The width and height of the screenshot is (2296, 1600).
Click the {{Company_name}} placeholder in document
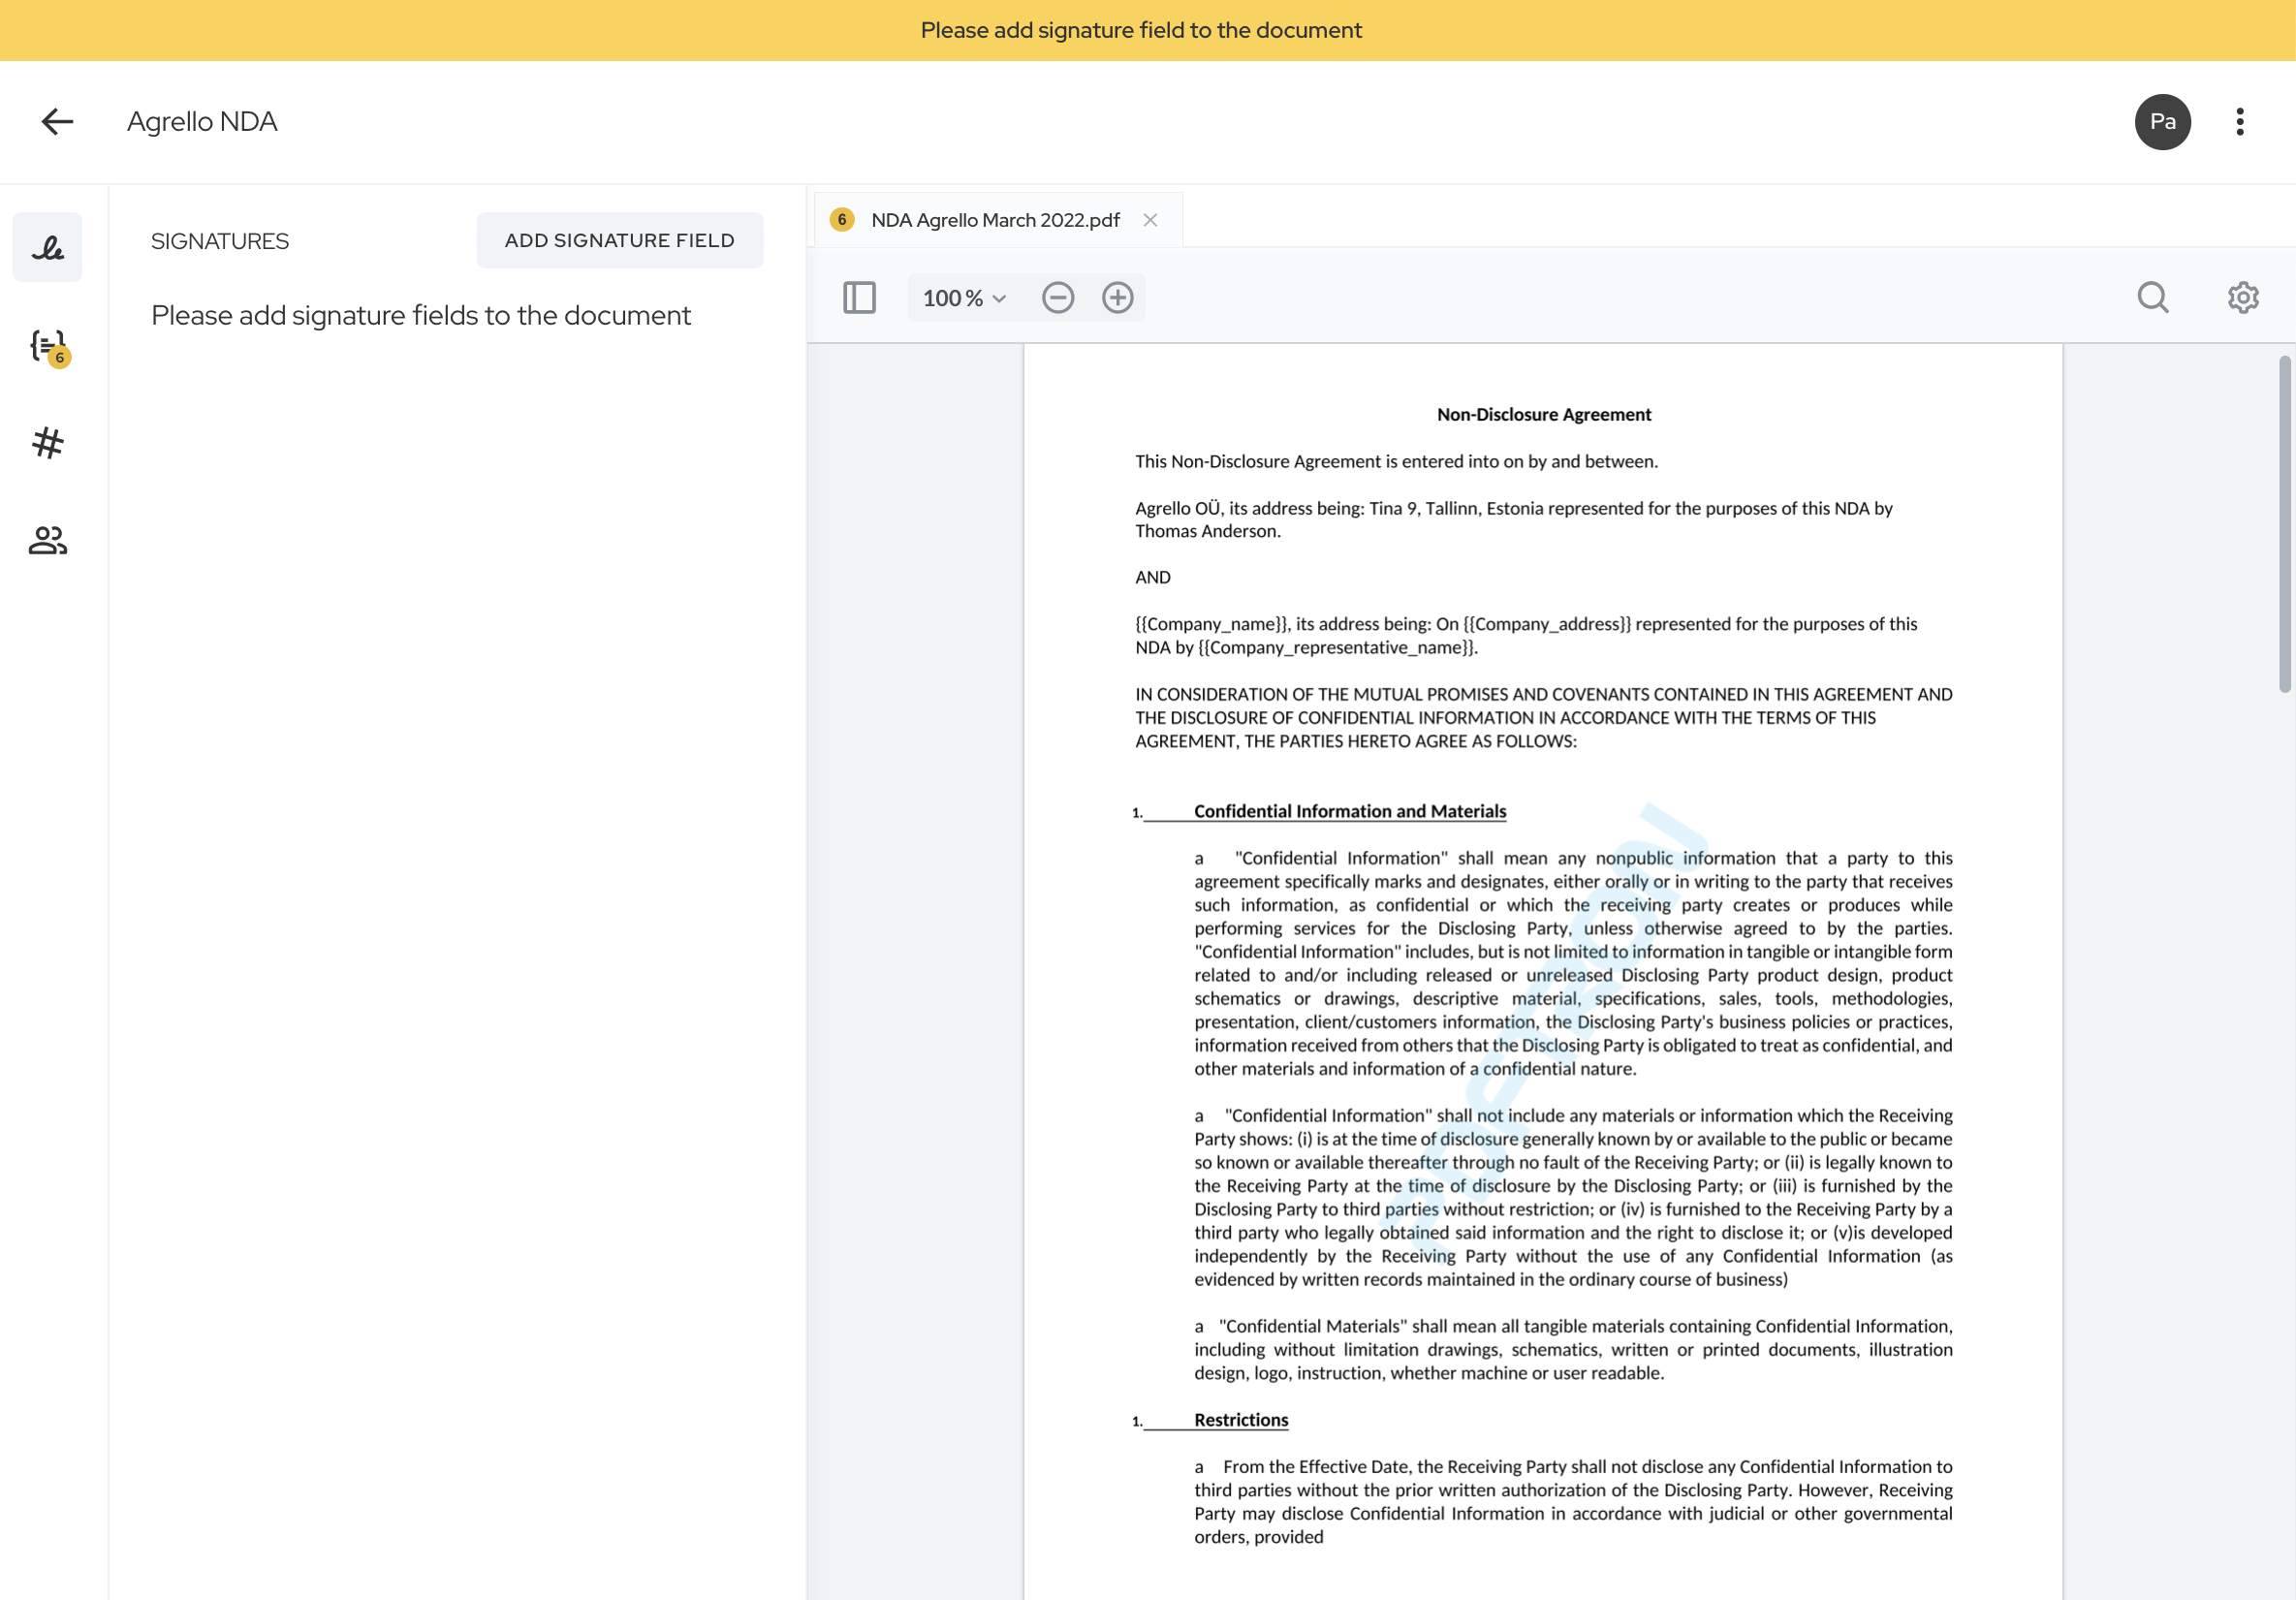tap(1210, 624)
